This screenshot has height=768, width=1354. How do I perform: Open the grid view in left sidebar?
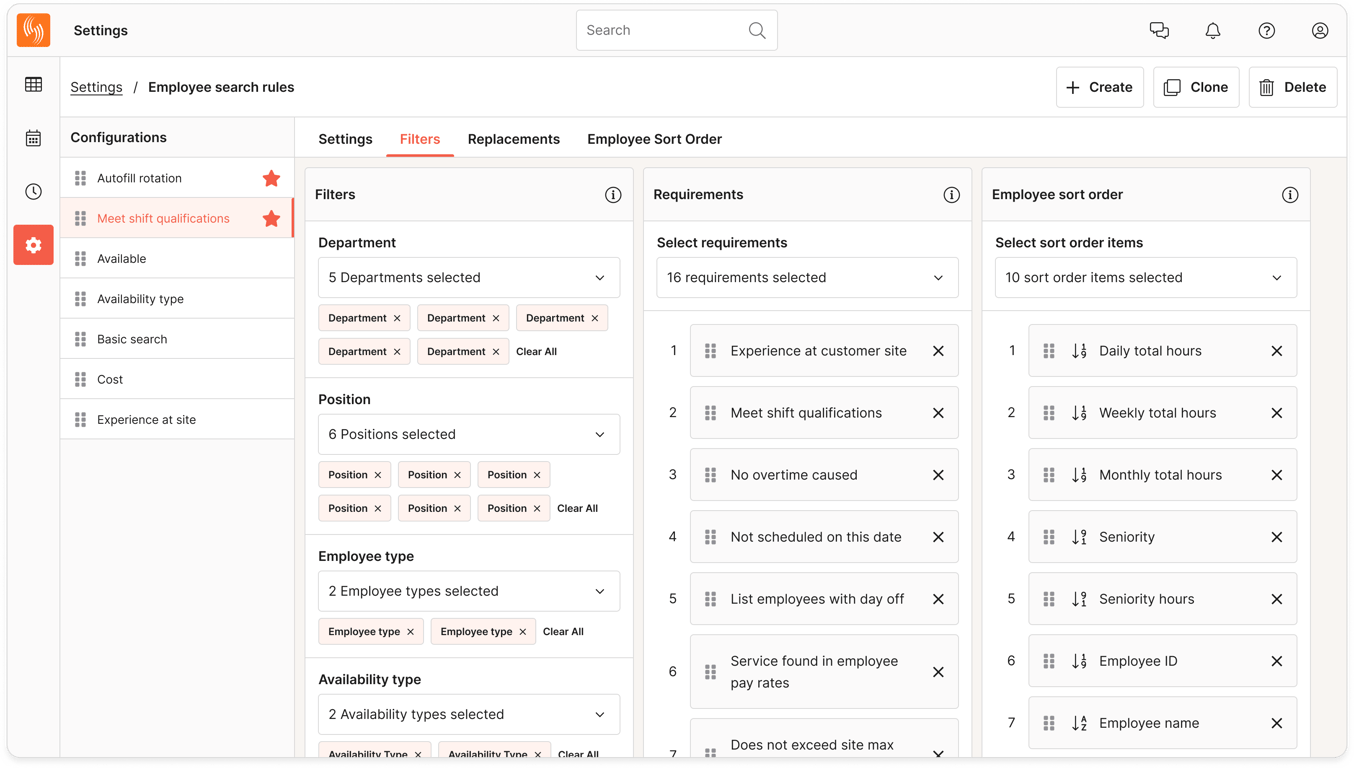[33, 85]
